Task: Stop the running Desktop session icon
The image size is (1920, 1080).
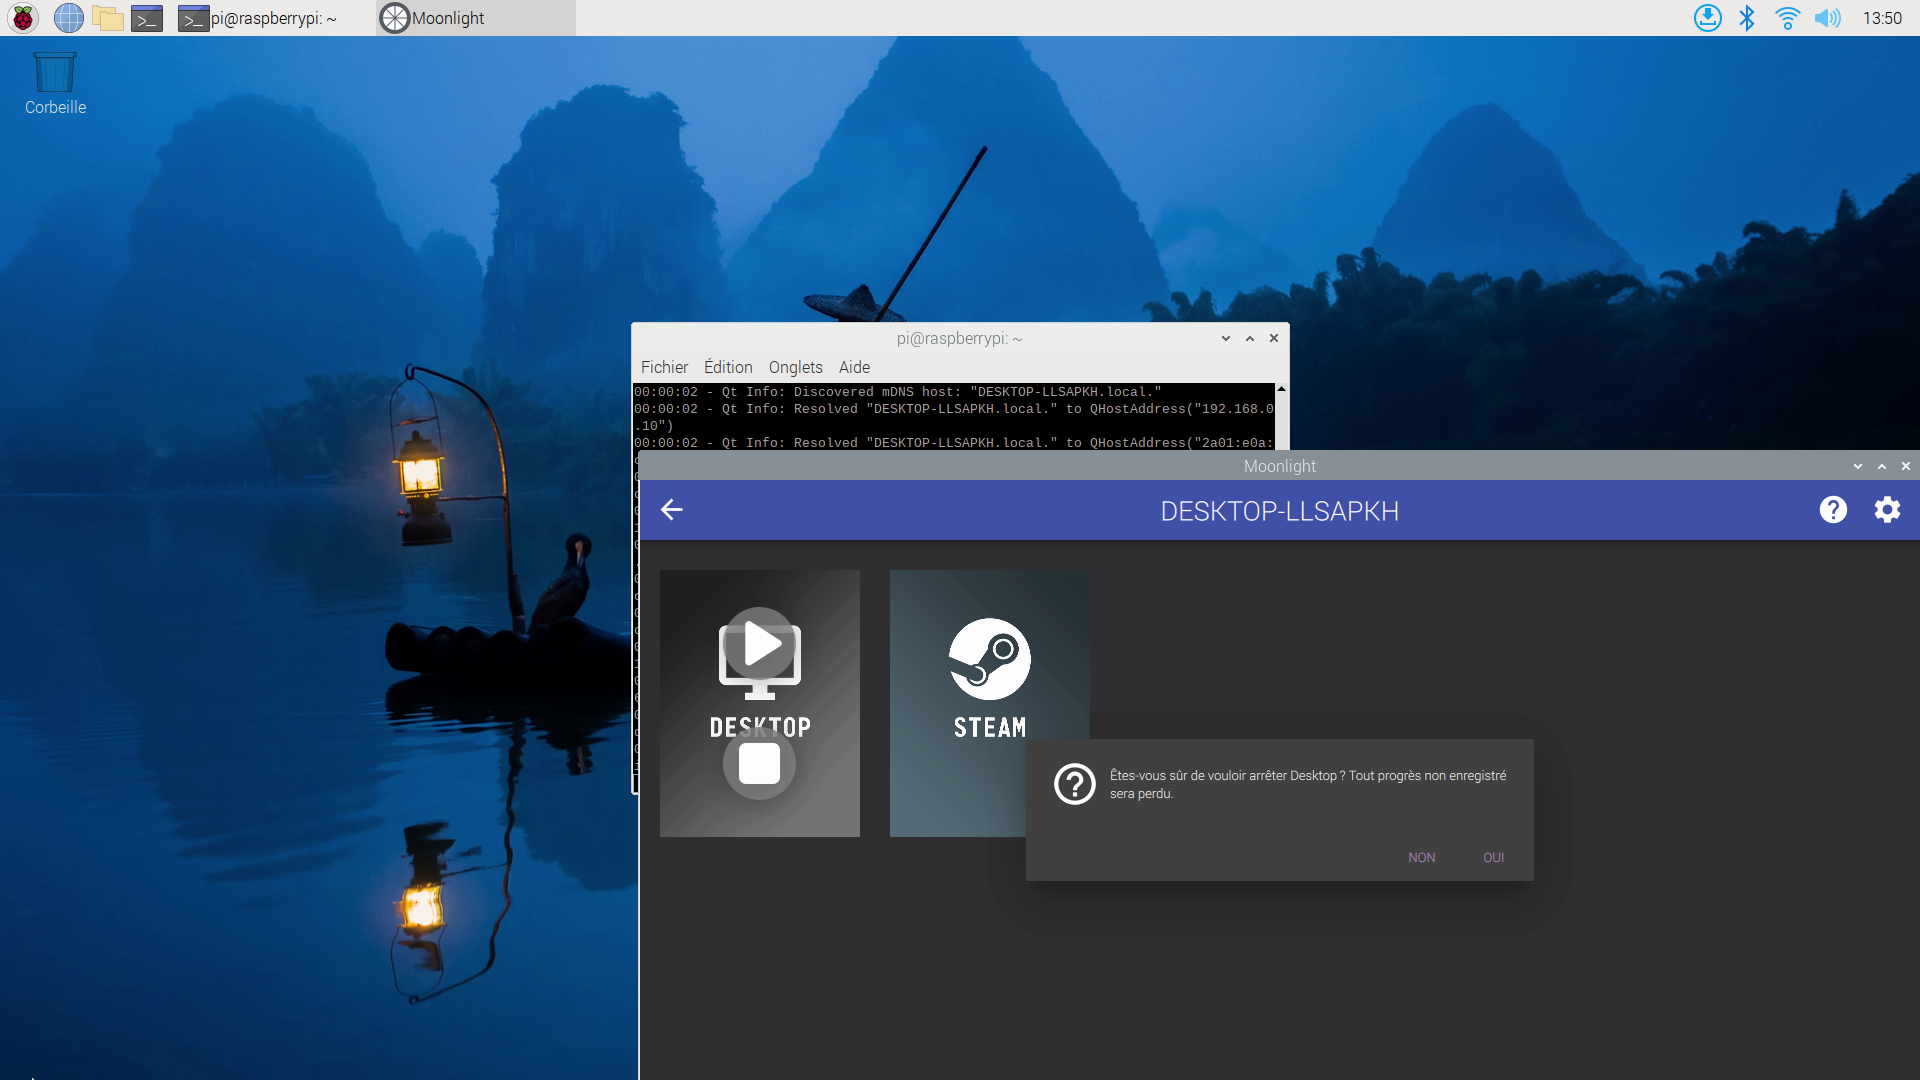Action: point(760,763)
